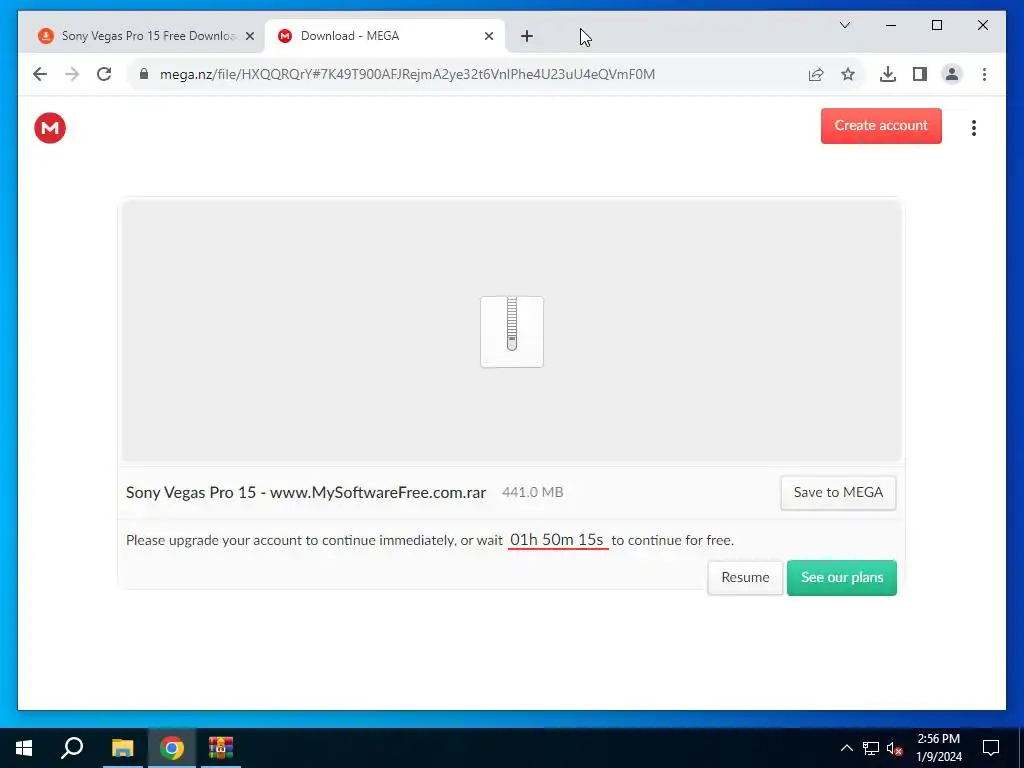Reload the current page
Image resolution: width=1024 pixels, height=768 pixels.
[104, 74]
